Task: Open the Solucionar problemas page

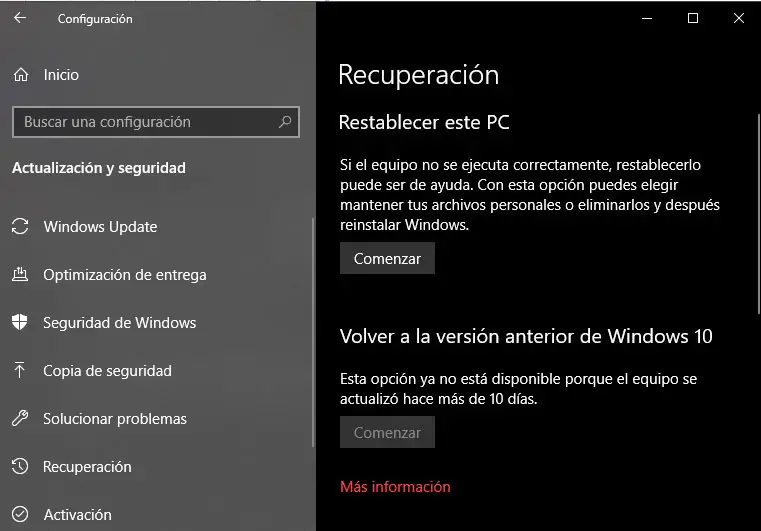Action: (115, 419)
